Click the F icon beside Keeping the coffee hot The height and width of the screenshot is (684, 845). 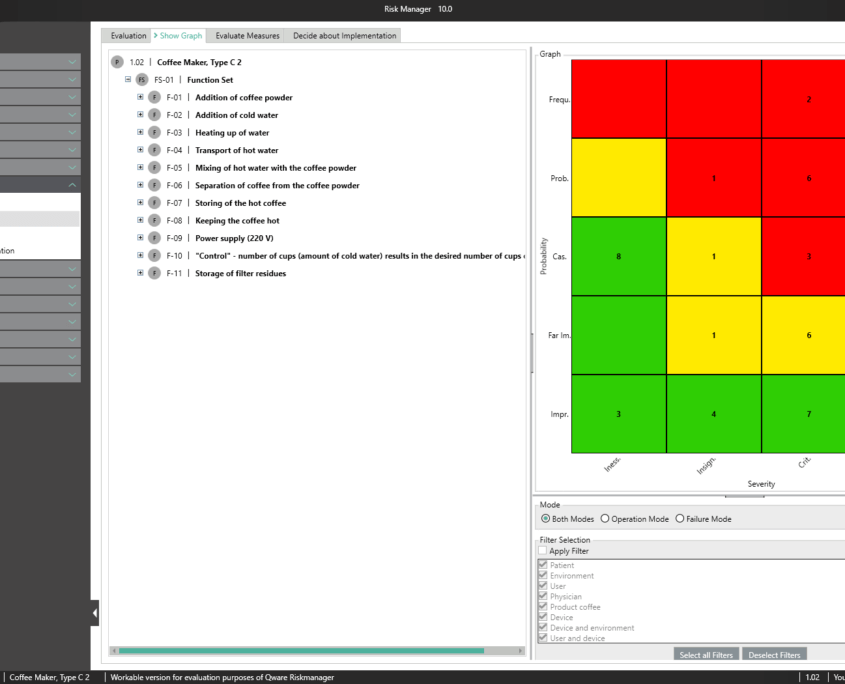click(x=154, y=221)
